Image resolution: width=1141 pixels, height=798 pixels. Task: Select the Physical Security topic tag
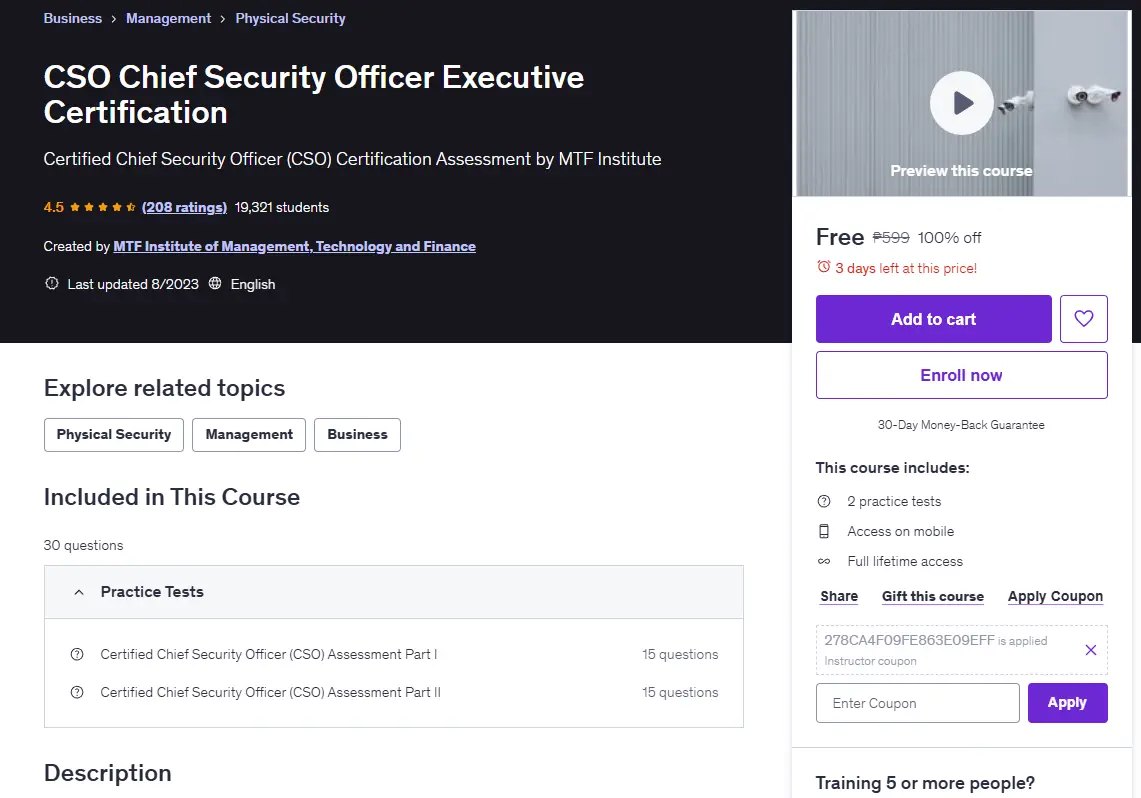tap(114, 434)
